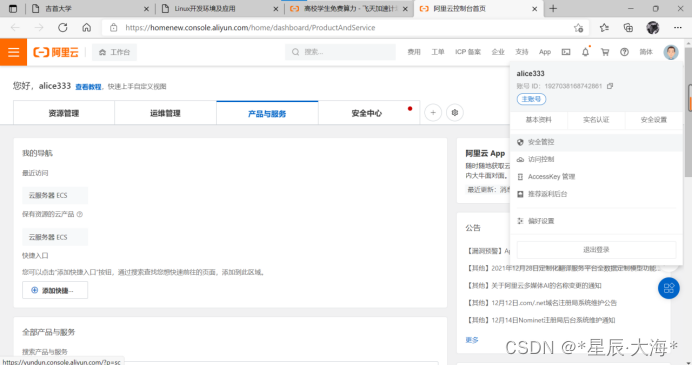The width and height of the screenshot is (693, 366).
Task: Open the 12月14日 Nominet announcement
Action: tap(540, 320)
